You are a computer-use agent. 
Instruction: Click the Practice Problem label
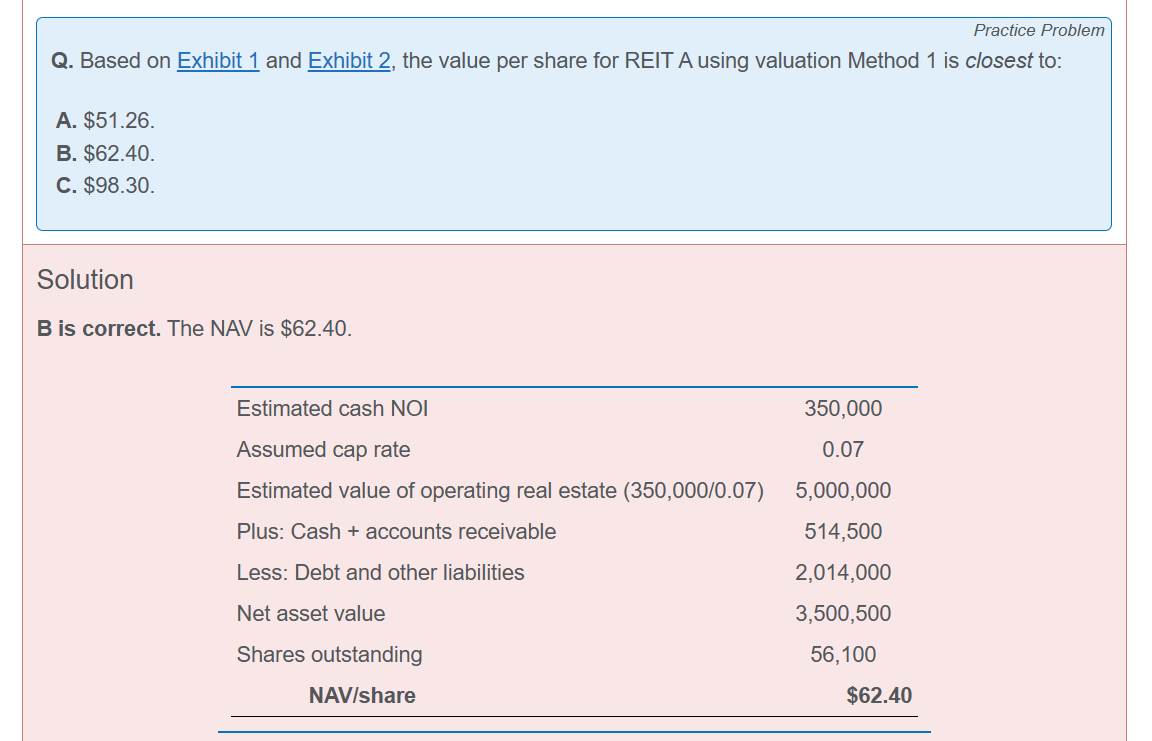point(1038,30)
